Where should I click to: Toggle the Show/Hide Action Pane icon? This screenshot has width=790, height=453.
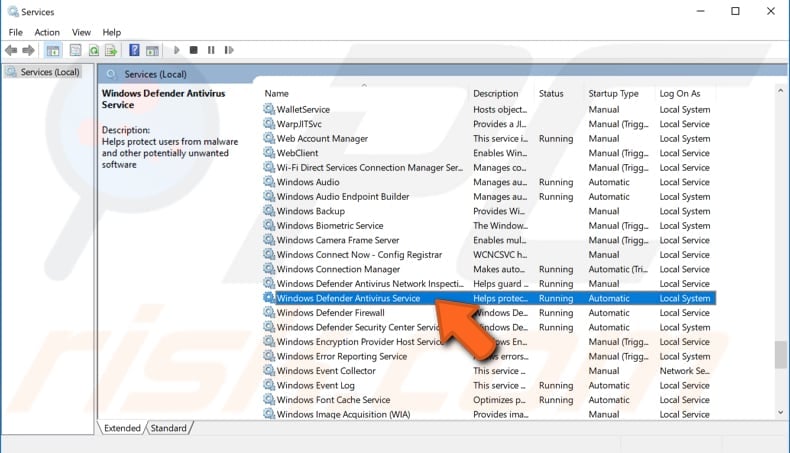(152, 50)
